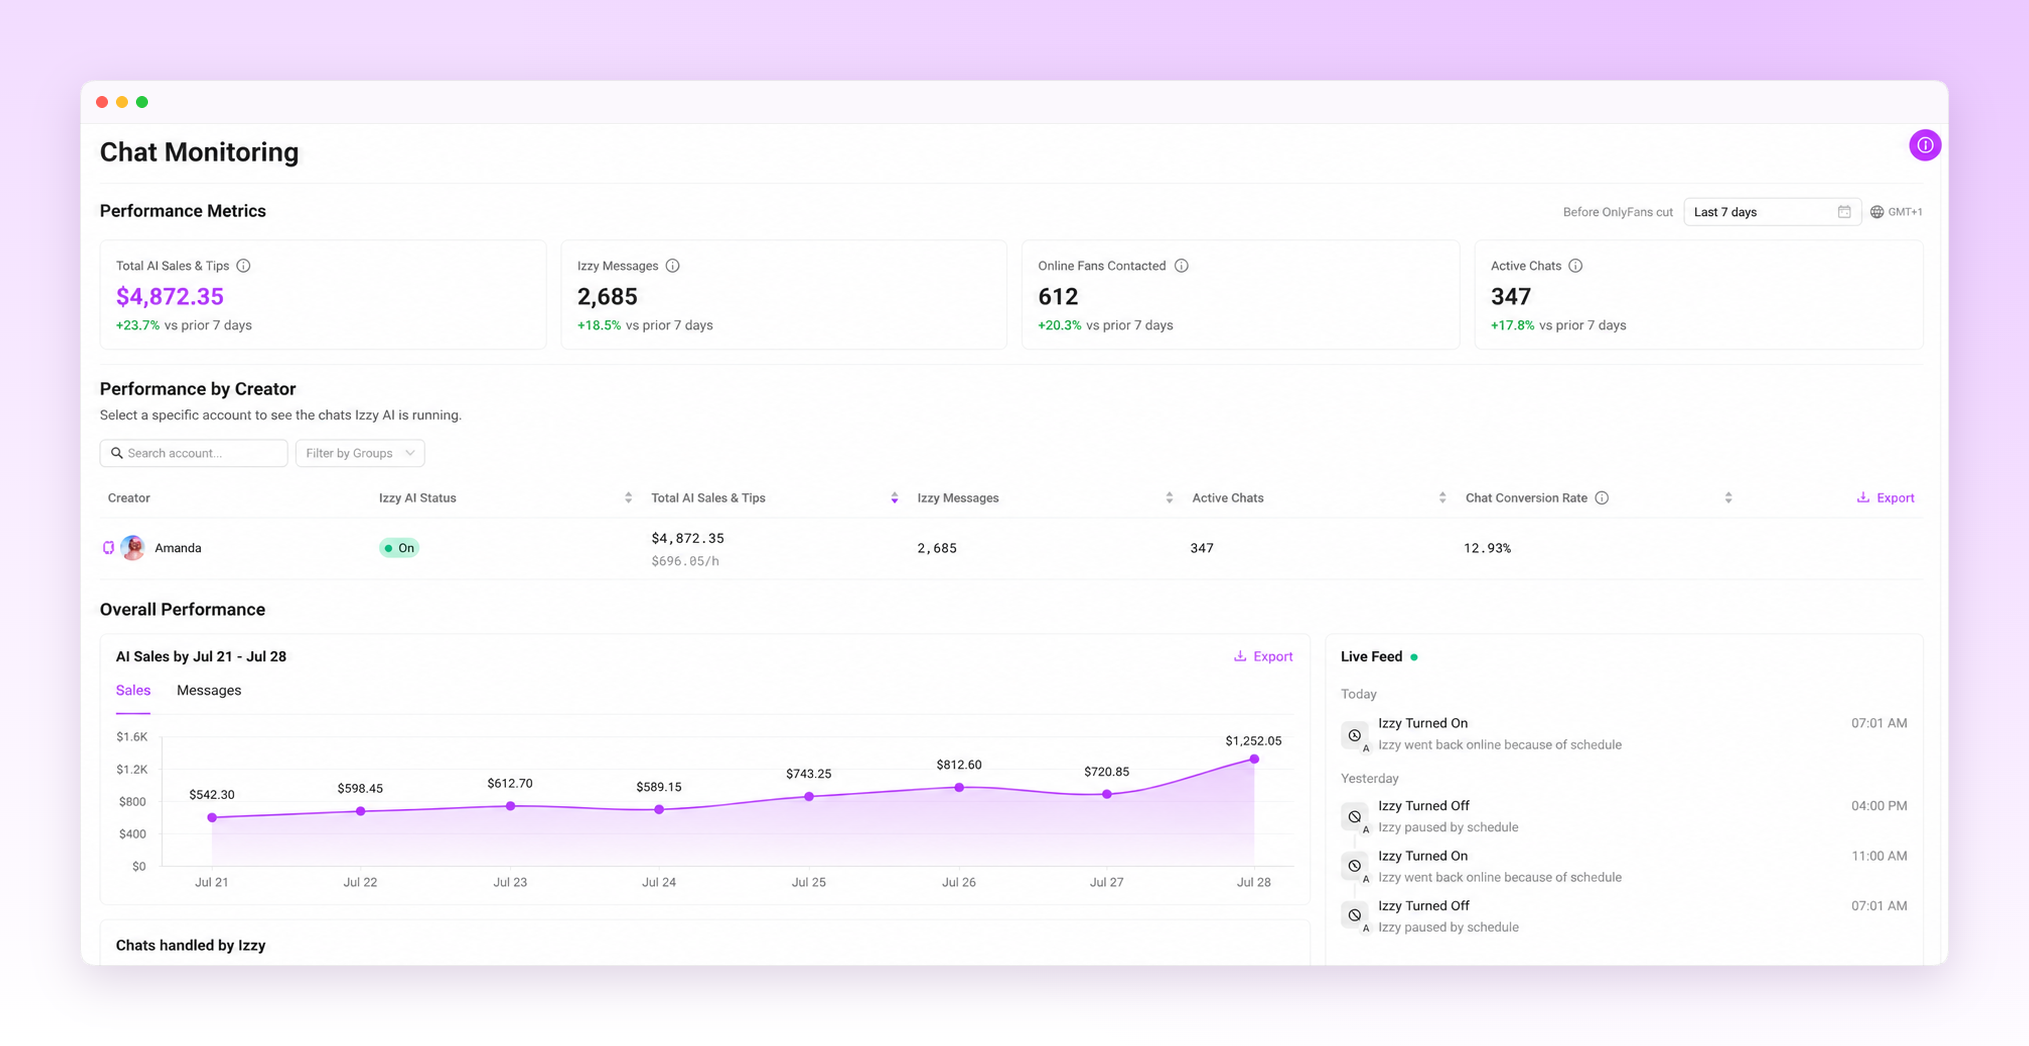2029x1046 pixels.
Task: Export the AI Sales chart data
Action: coord(1263,657)
